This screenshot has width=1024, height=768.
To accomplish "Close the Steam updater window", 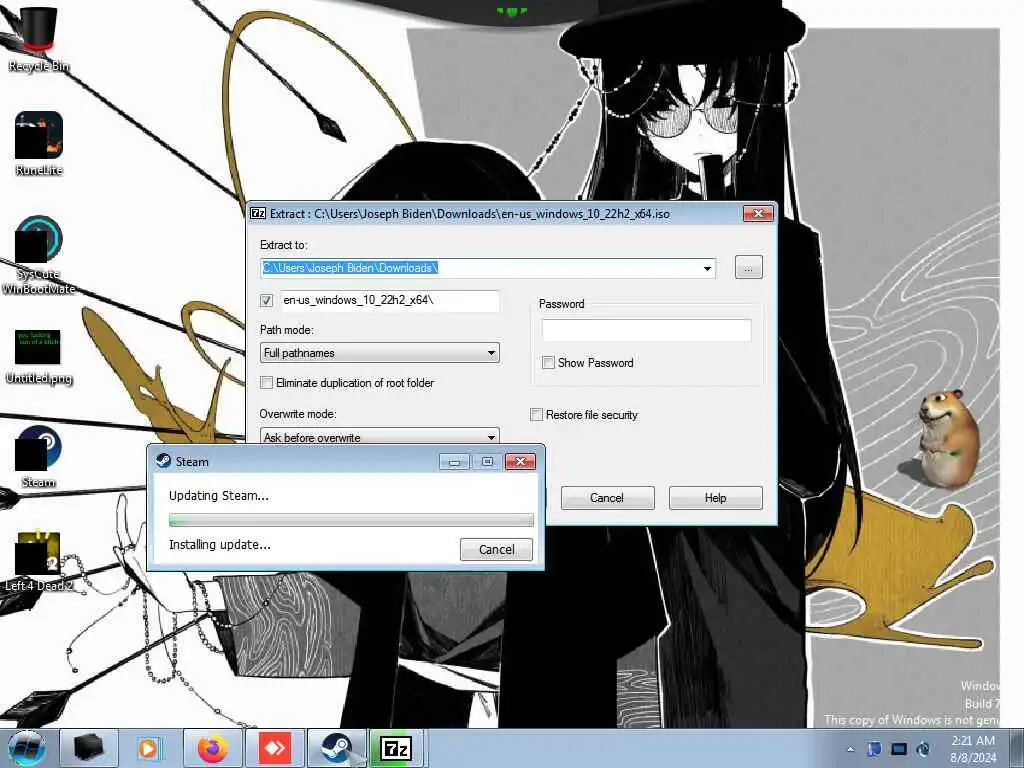I will [x=520, y=462].
